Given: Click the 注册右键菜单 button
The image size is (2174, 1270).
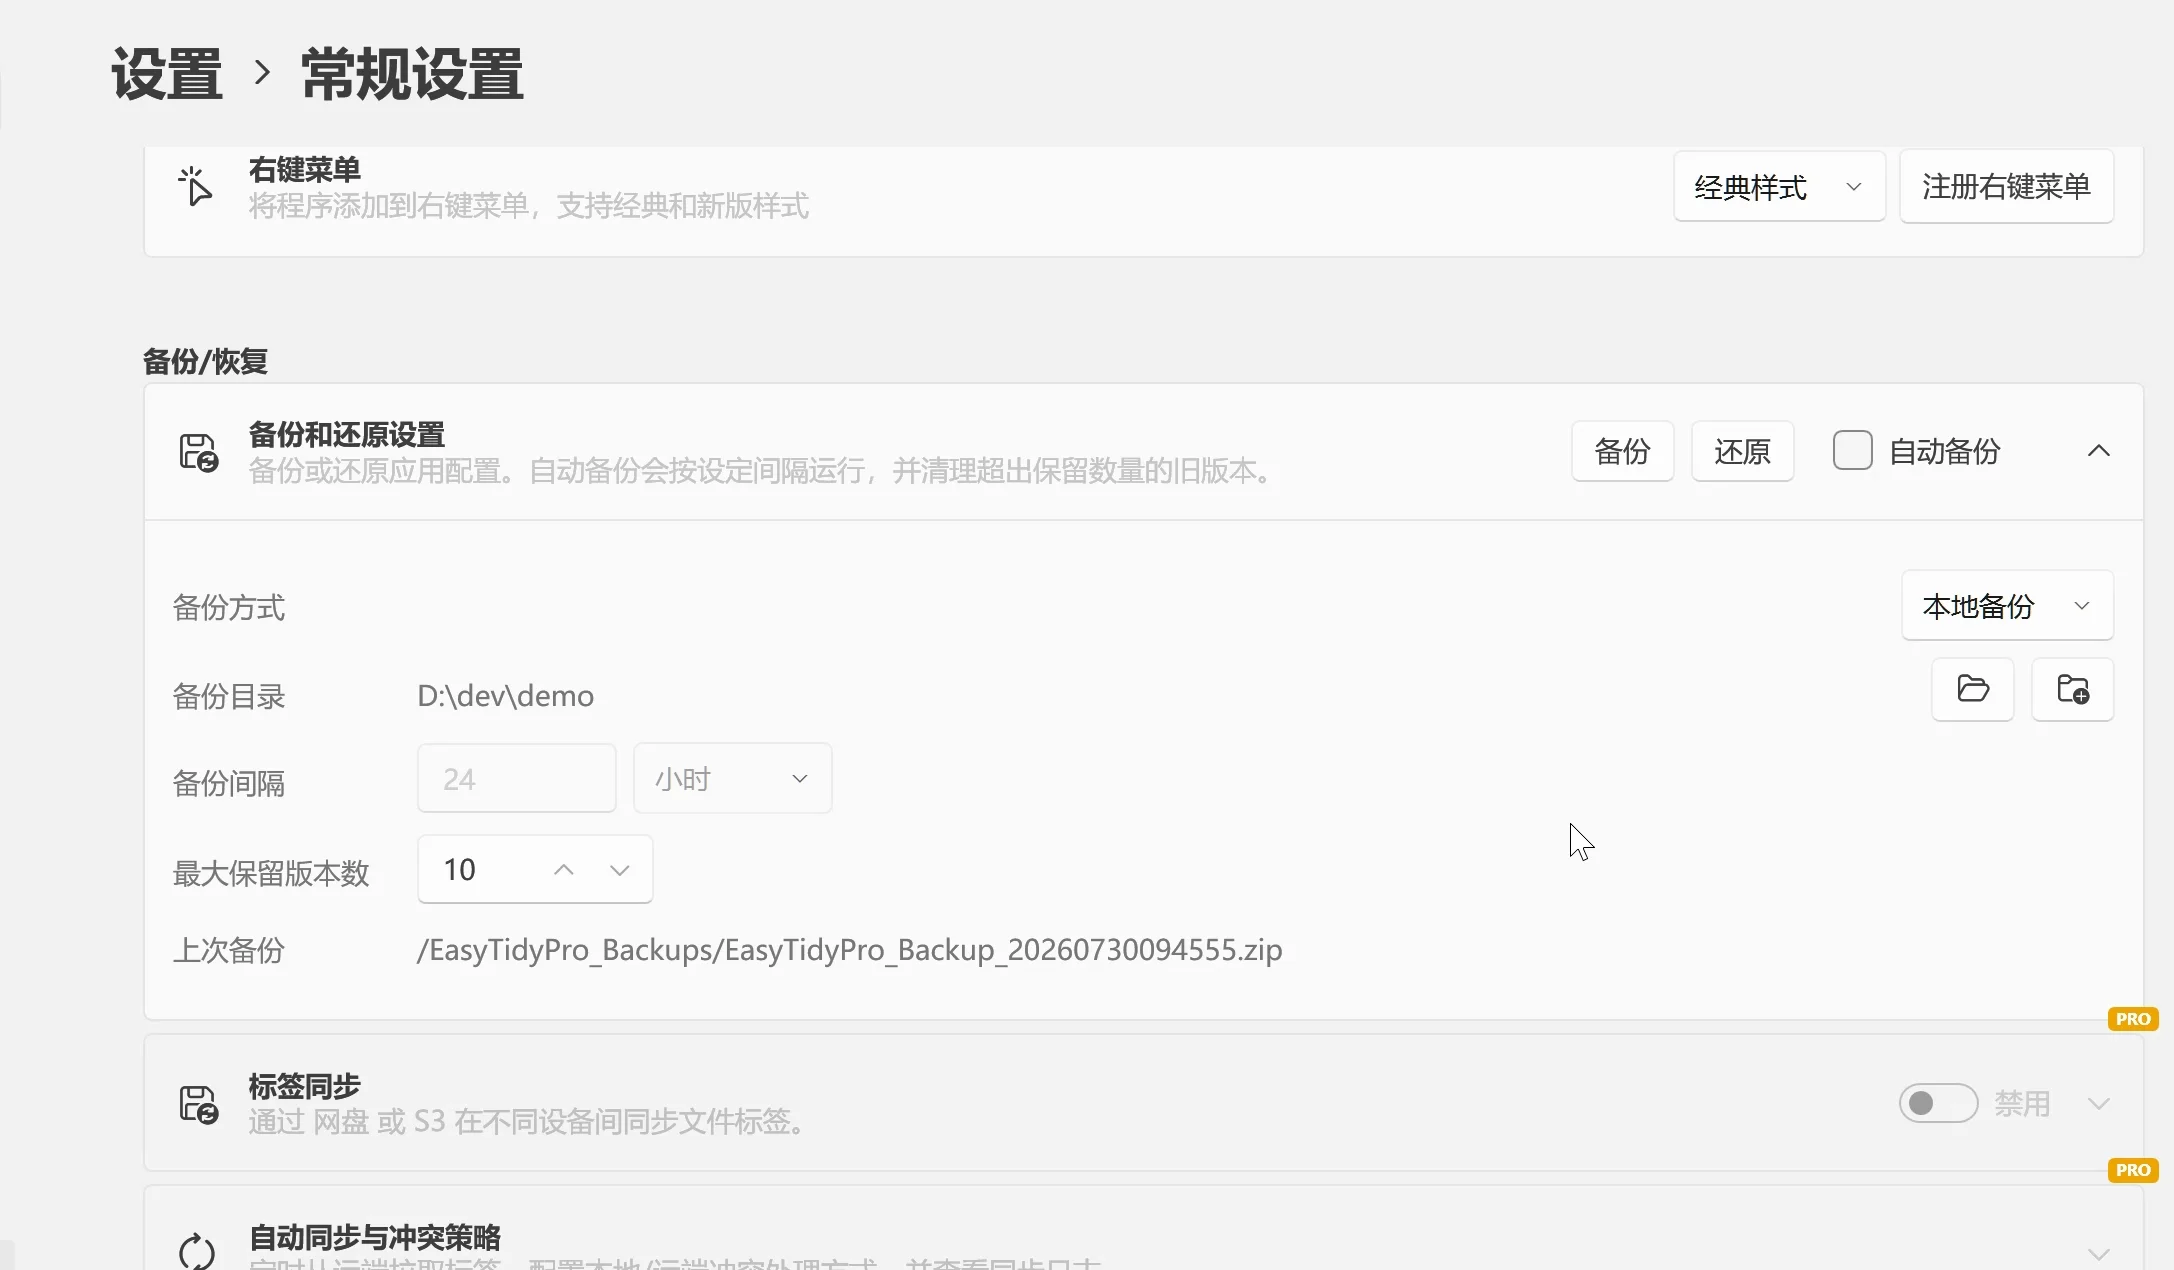Looking at the screenshot, I should (x=2006, y=186).
